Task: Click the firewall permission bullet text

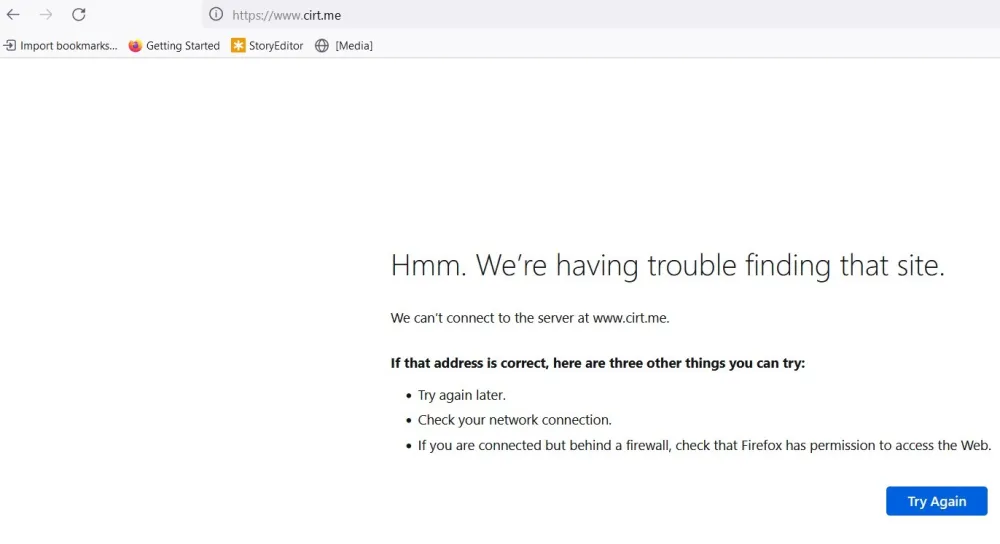Action: (x=704, y=445)
